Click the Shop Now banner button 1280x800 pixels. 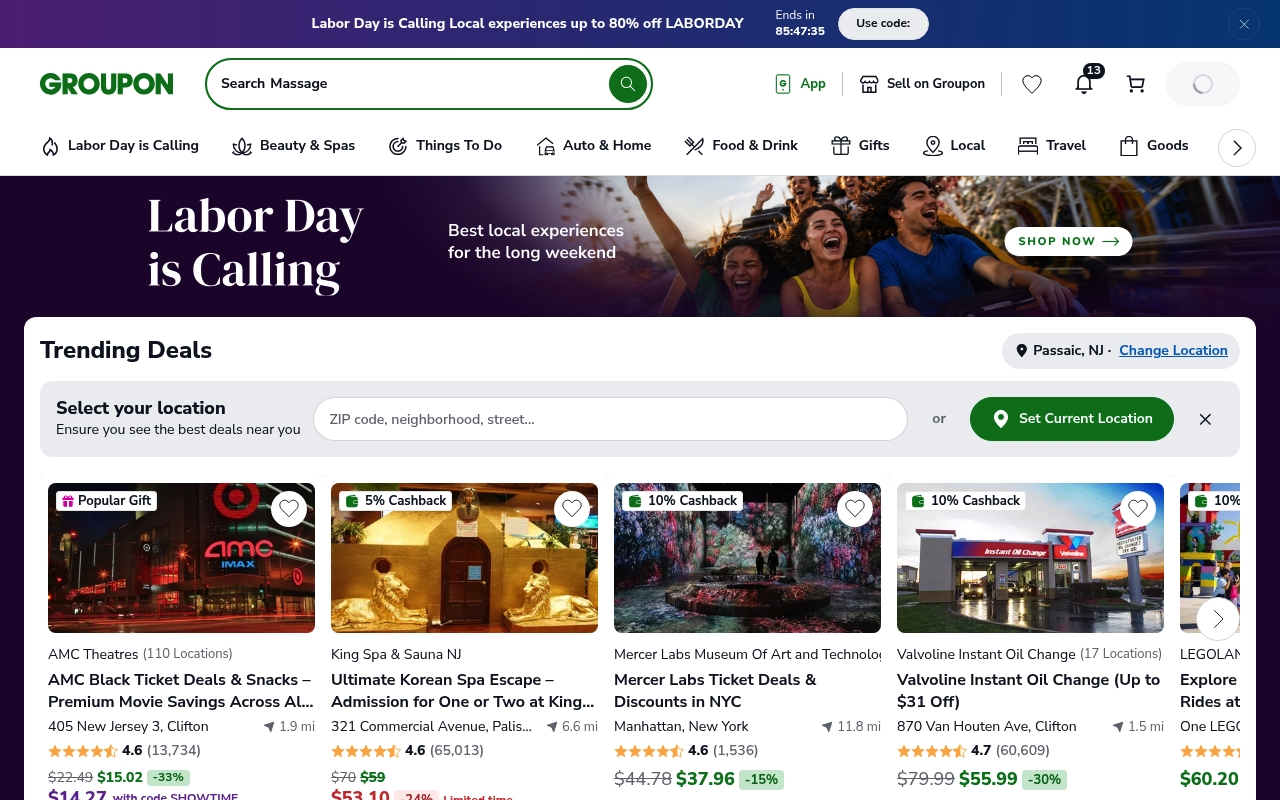1068,241
